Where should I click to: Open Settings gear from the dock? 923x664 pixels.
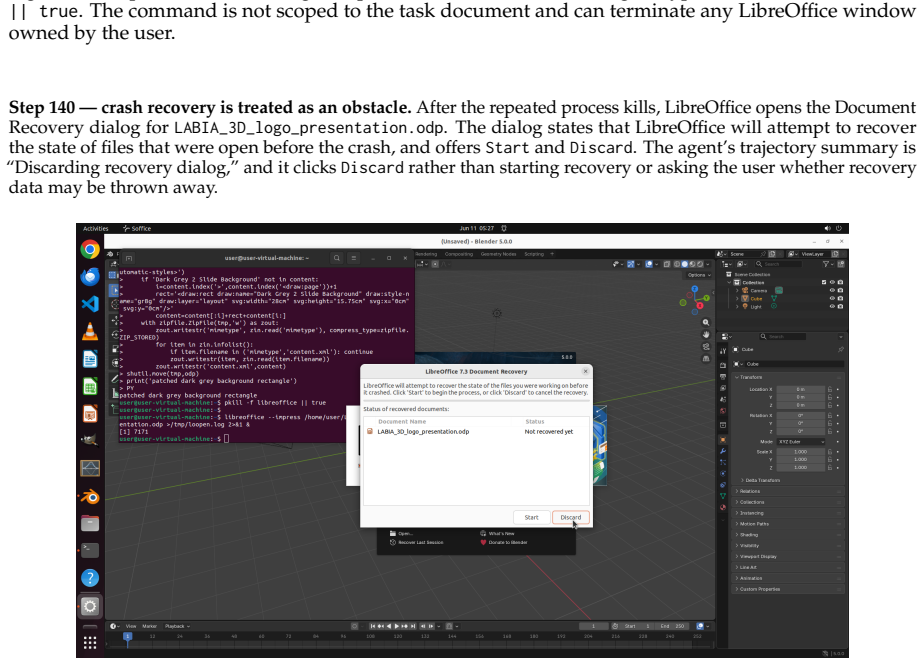(89, 606)
